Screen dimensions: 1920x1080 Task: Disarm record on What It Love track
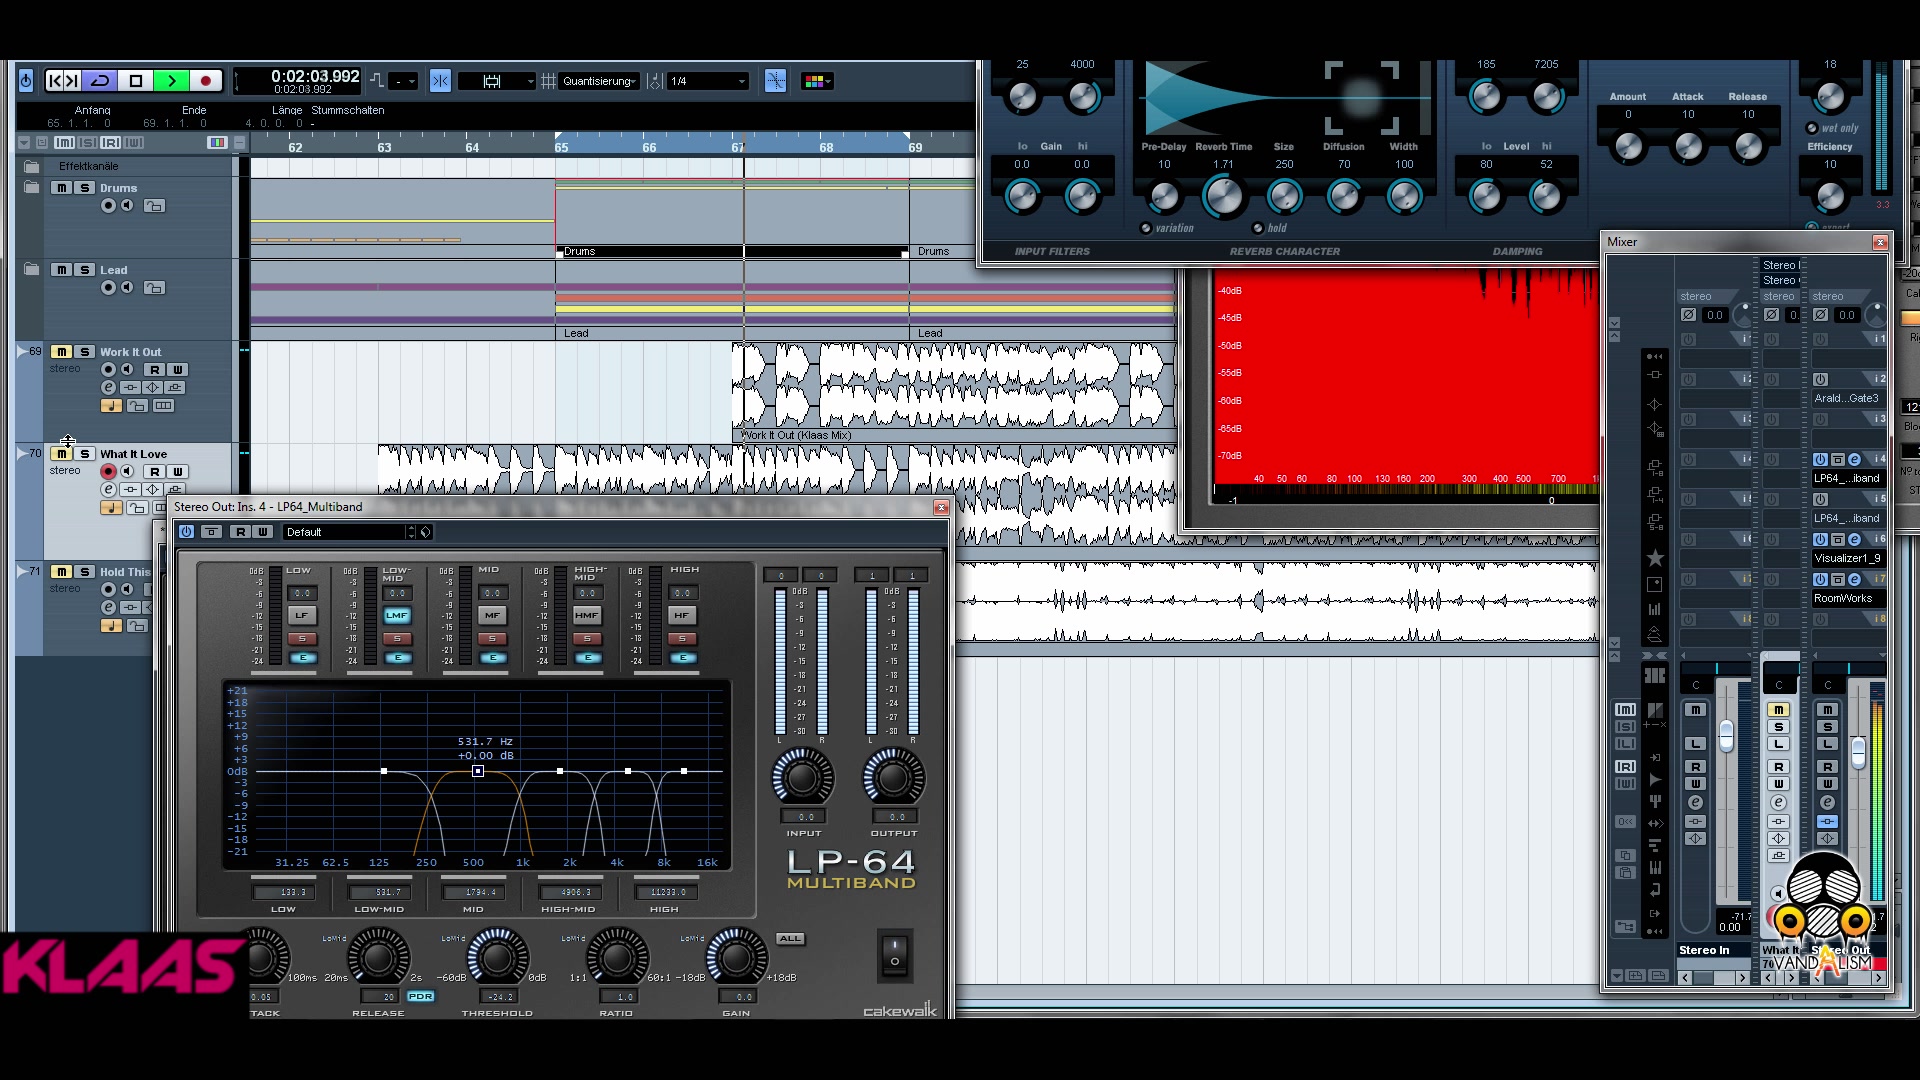[x=108, y=472]
